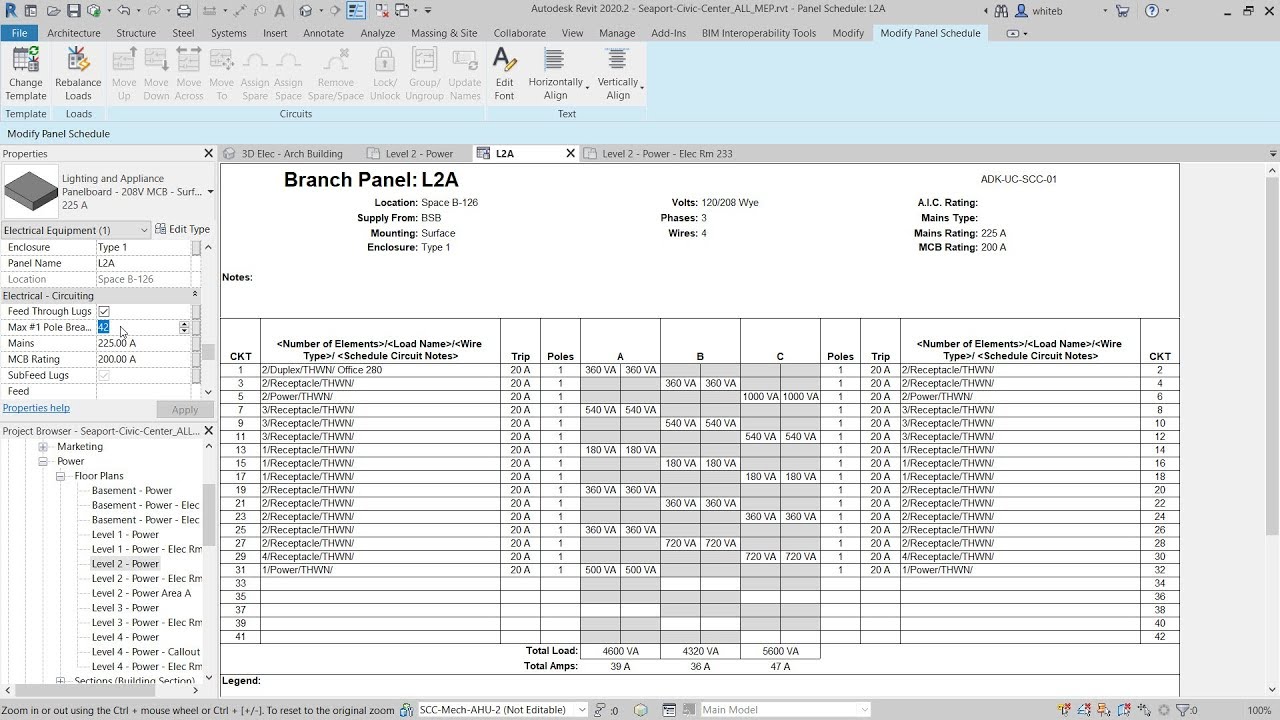Switch to BIM Interoperability Tools tab
Screen dimensions: 1280x720
(759, 33)
